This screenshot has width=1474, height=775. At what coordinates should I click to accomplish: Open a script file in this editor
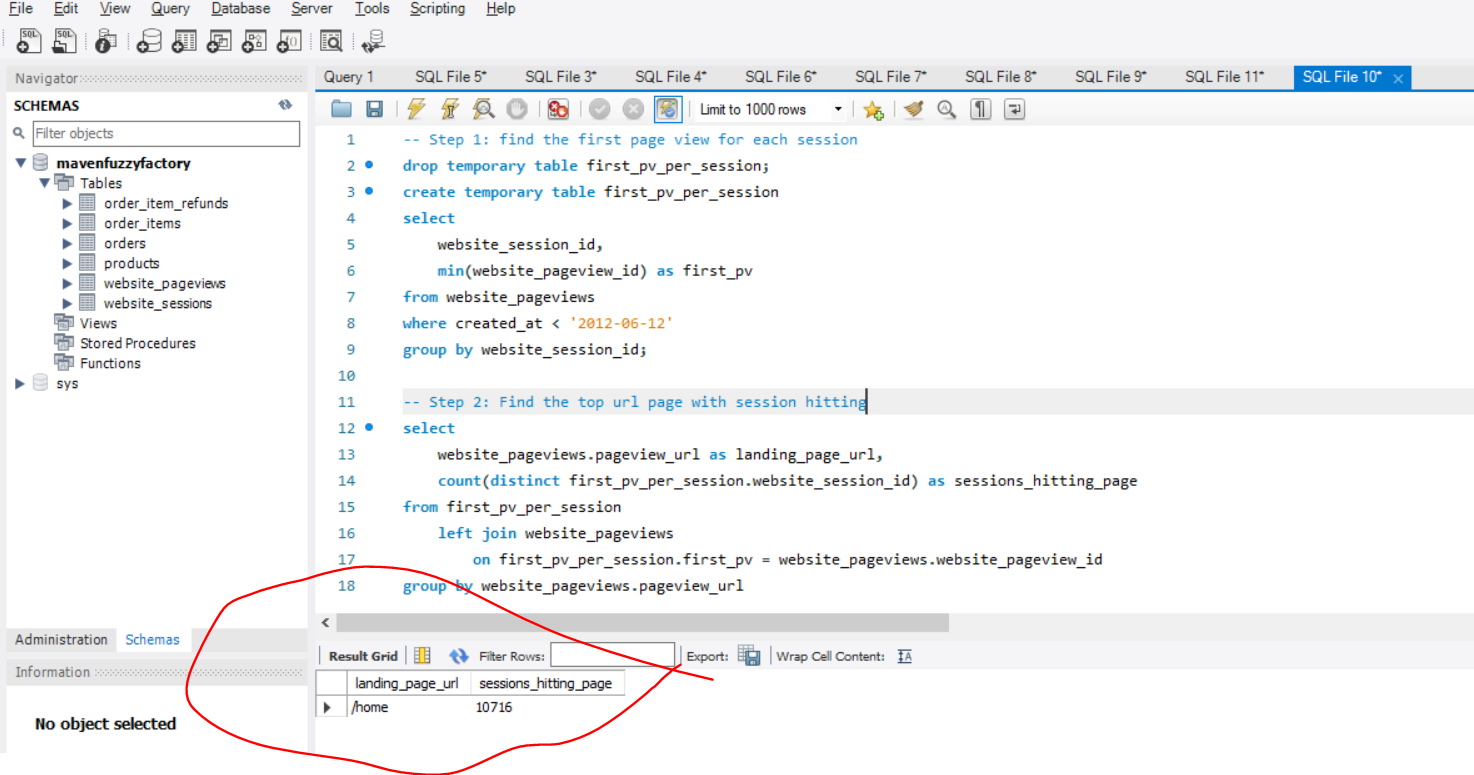(x=342, y=109)
